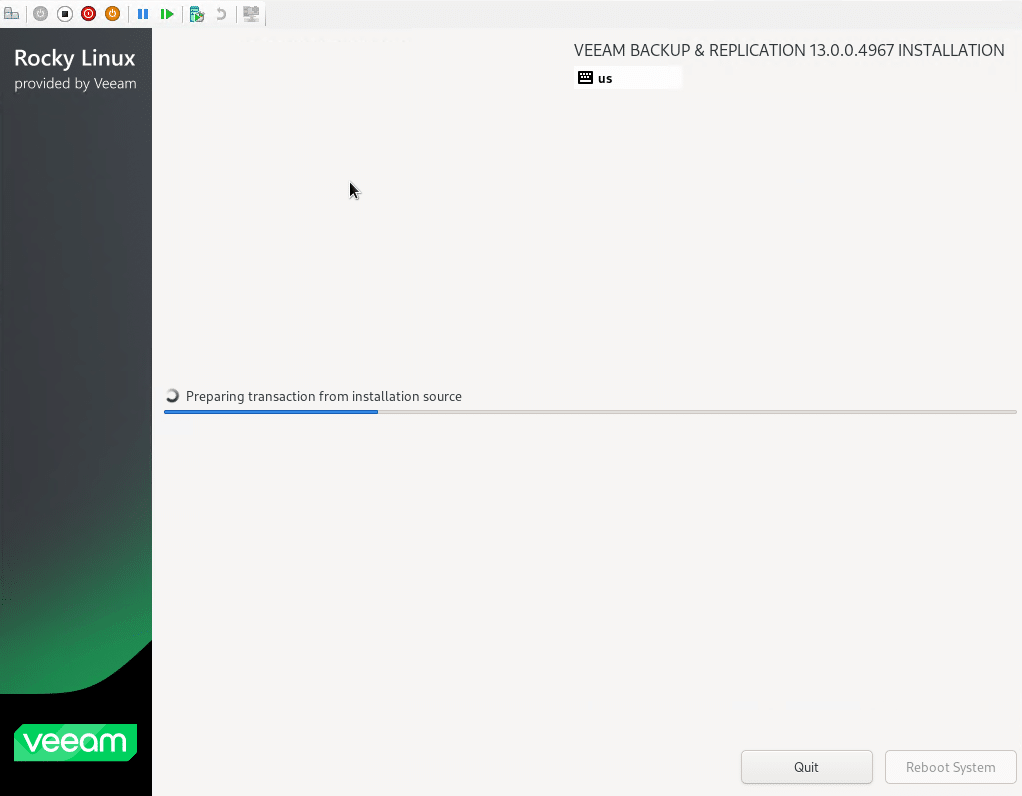Turn off the VM with the black square icon
Image resolution: width=1022 pixels, height=796 pixels.
click(65, 14)
